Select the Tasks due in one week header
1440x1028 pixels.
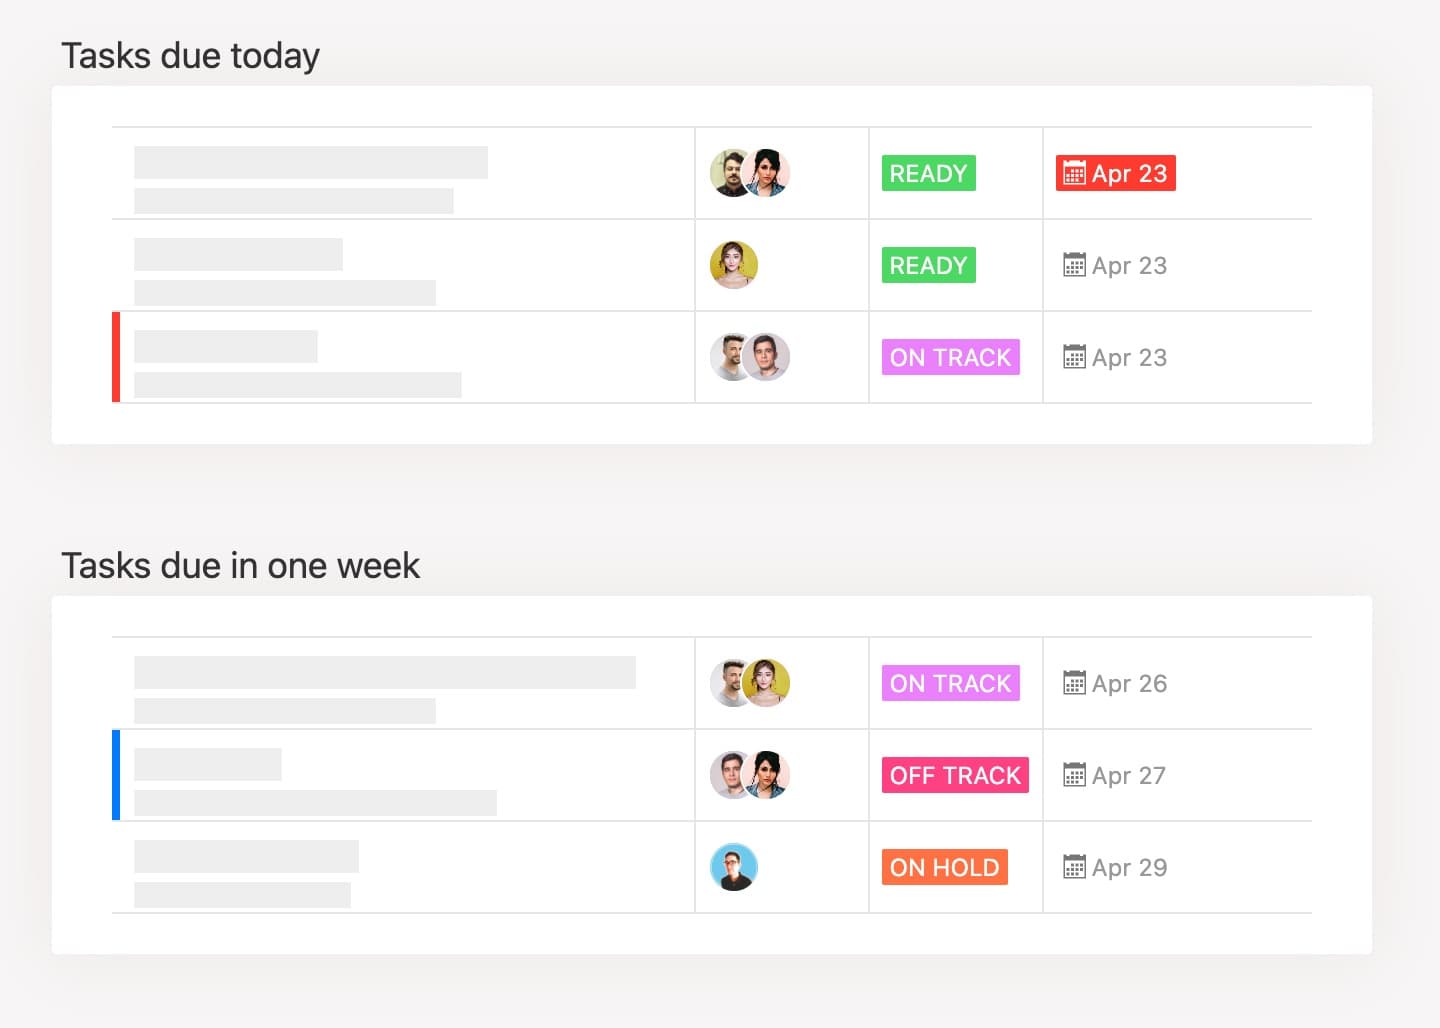click(x=241, y=565)
